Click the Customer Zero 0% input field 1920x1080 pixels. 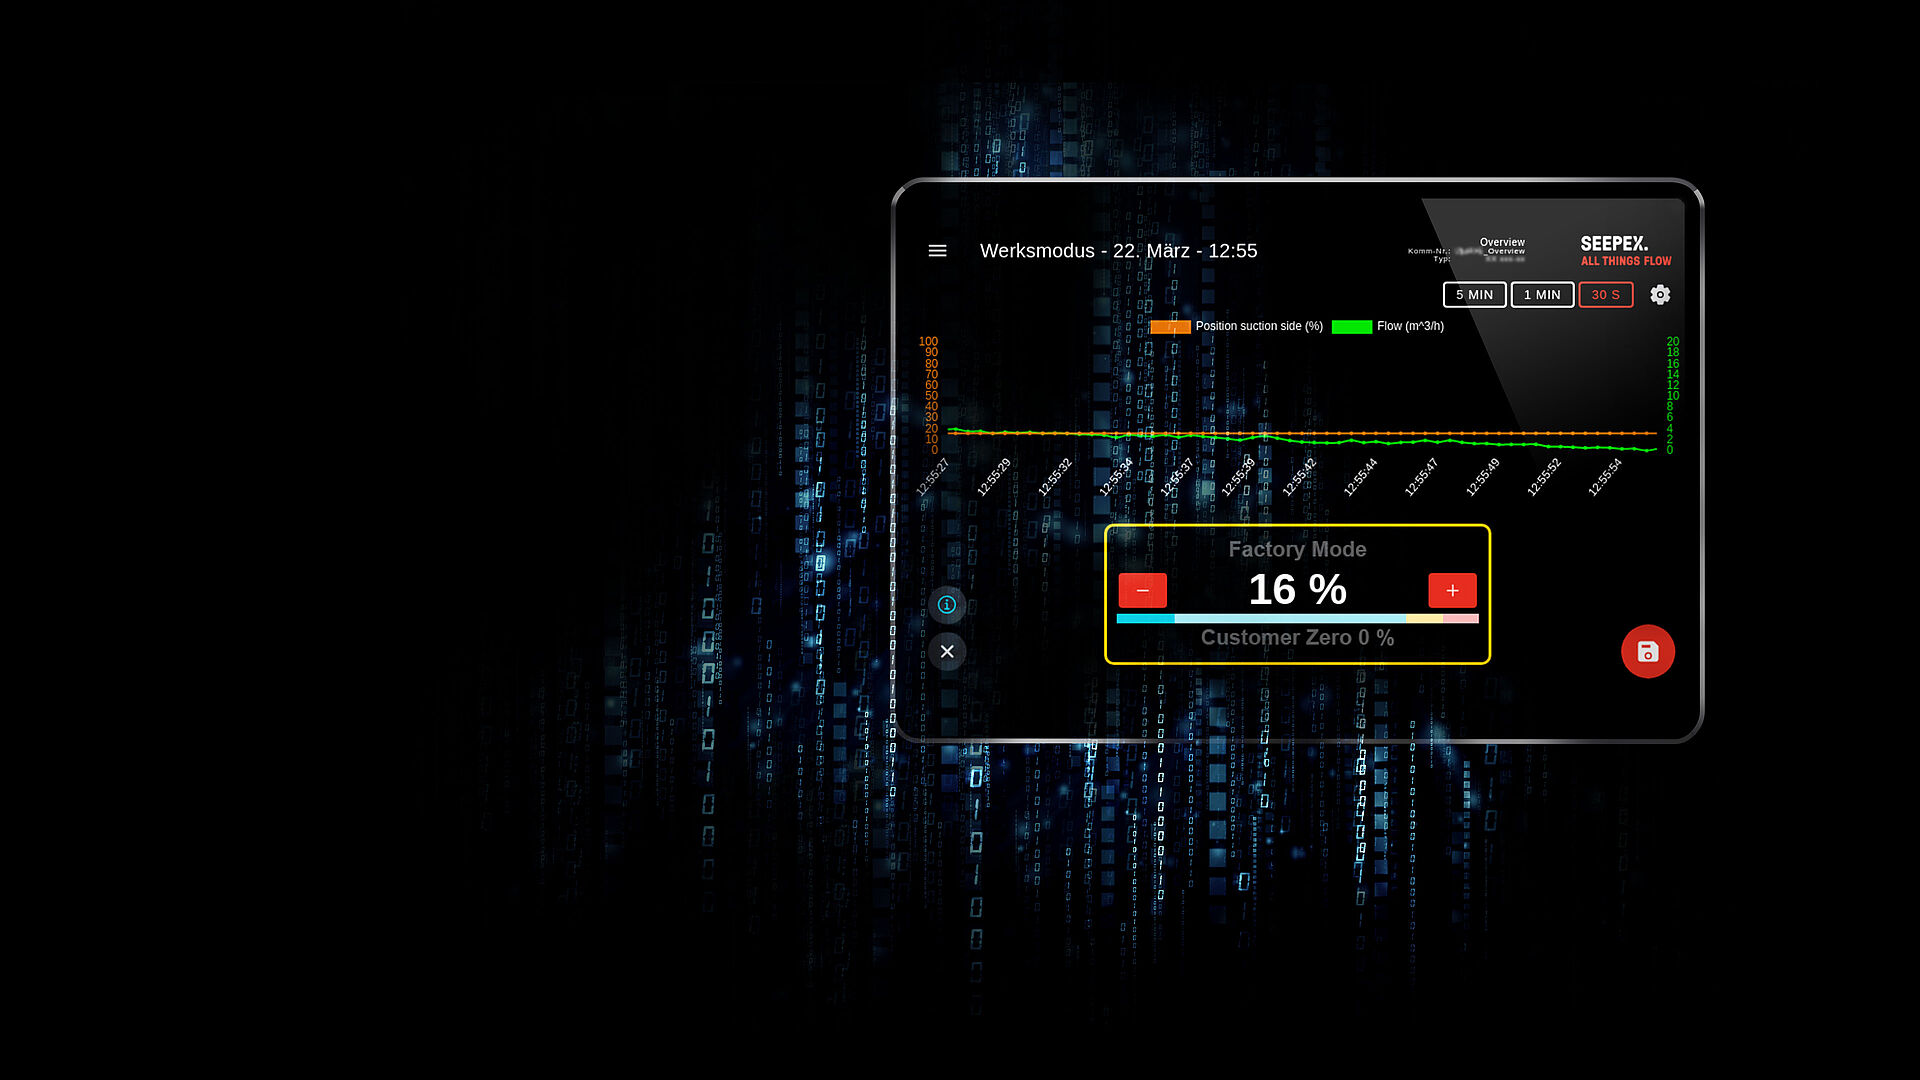pyautogui.click(x=1298, y=638)
